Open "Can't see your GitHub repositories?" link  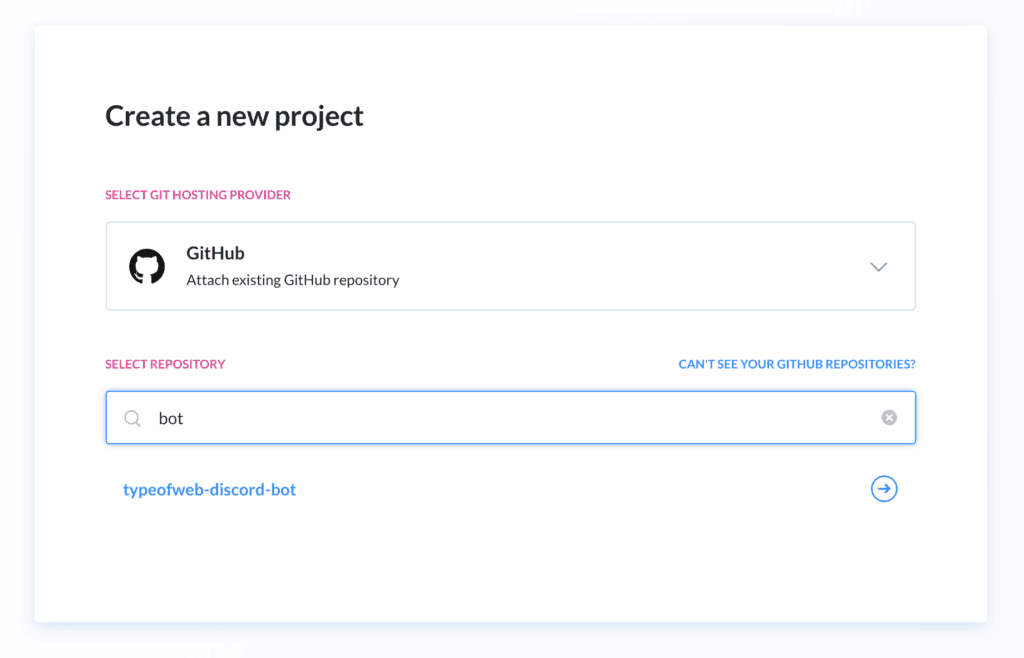point(797,364)
